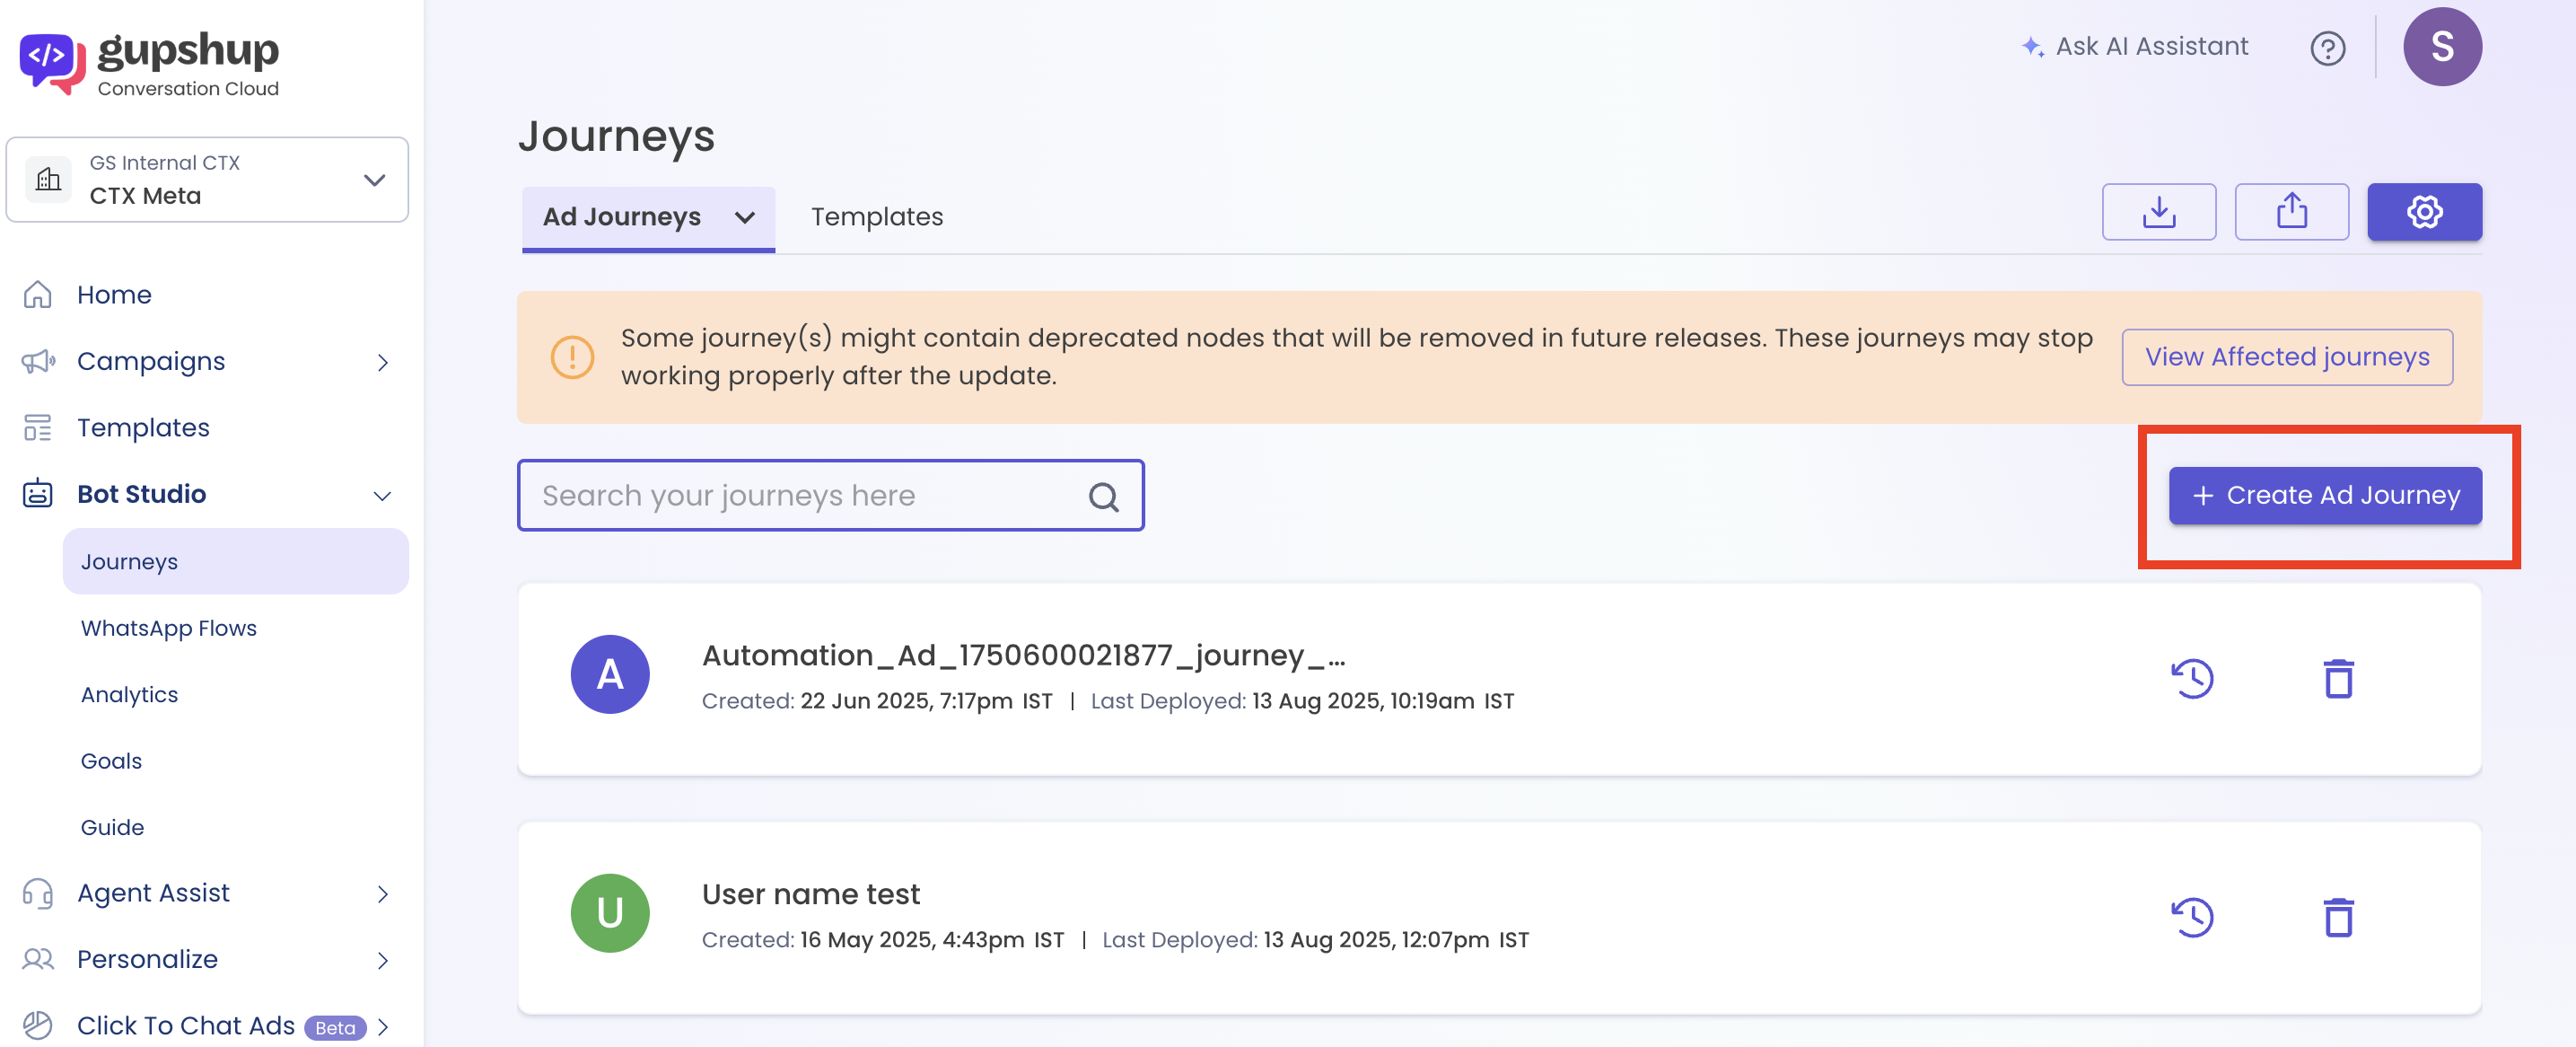The width and height of the screenshot is (2576, 1047).
Task: Click View Affected journeys
Action: 2287,357
